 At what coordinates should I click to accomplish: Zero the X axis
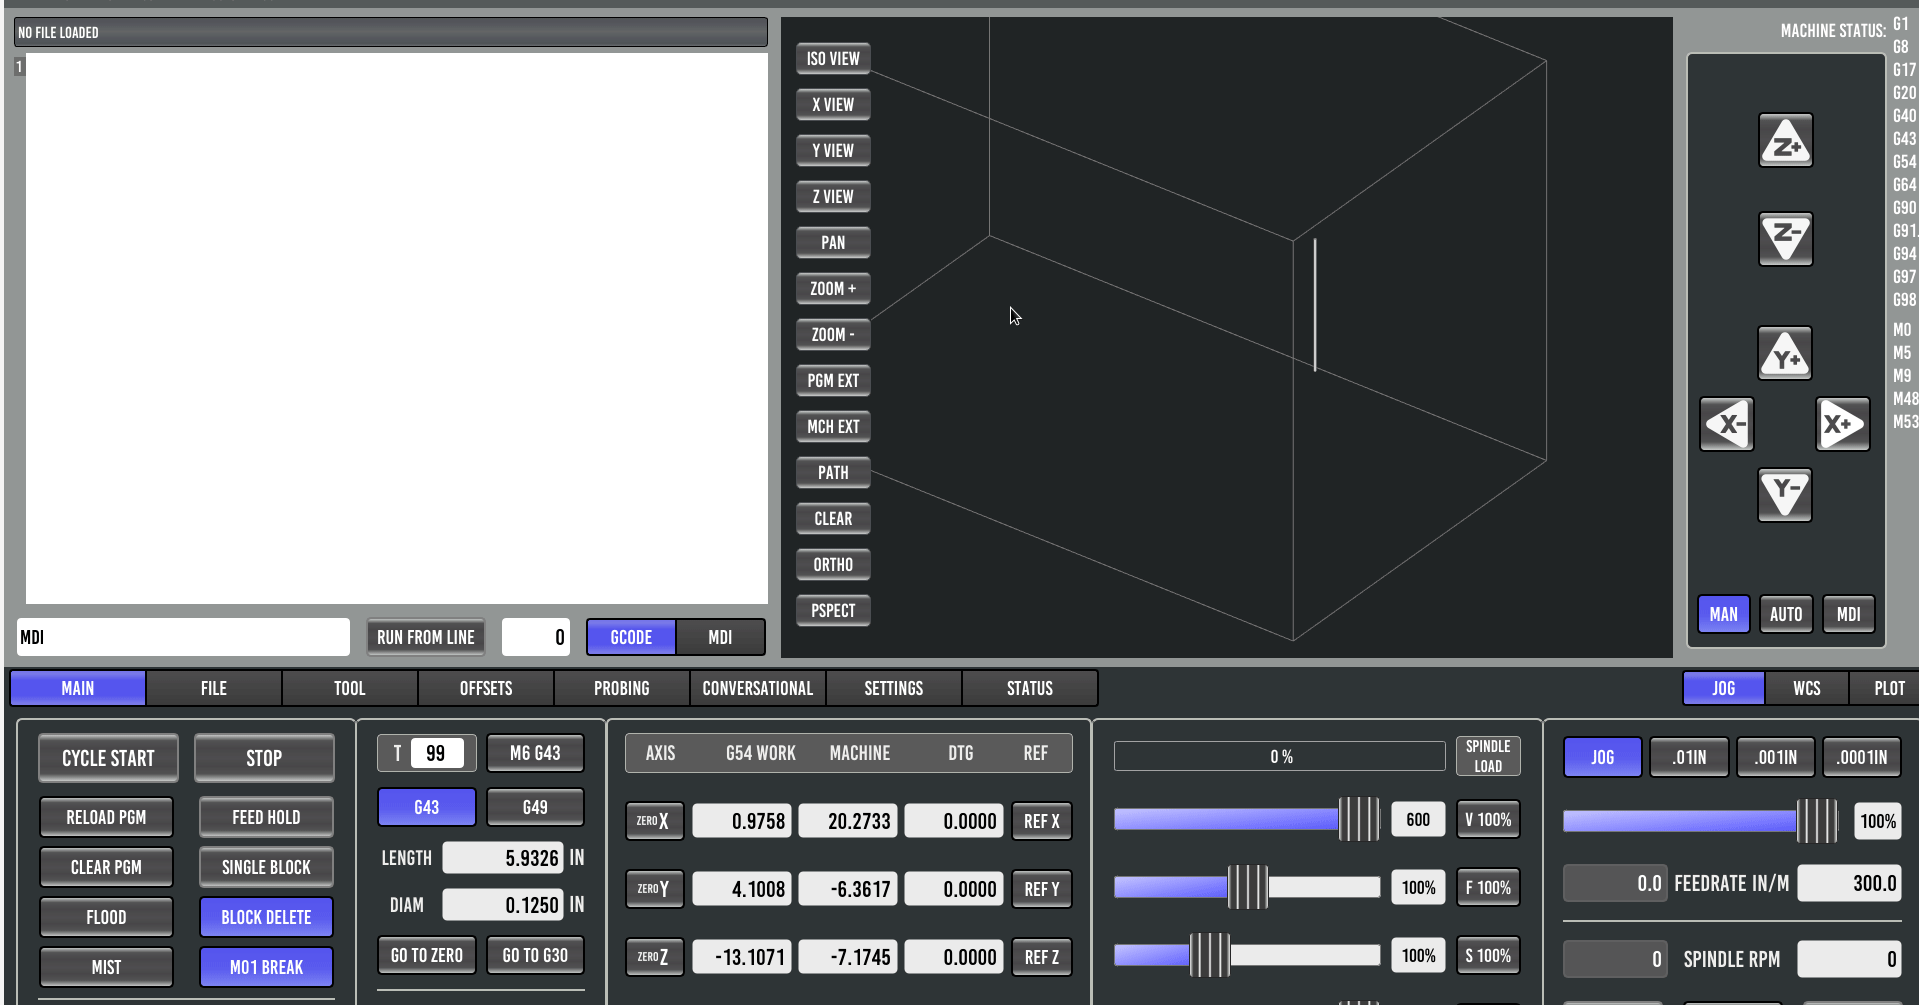coord(654,821)
